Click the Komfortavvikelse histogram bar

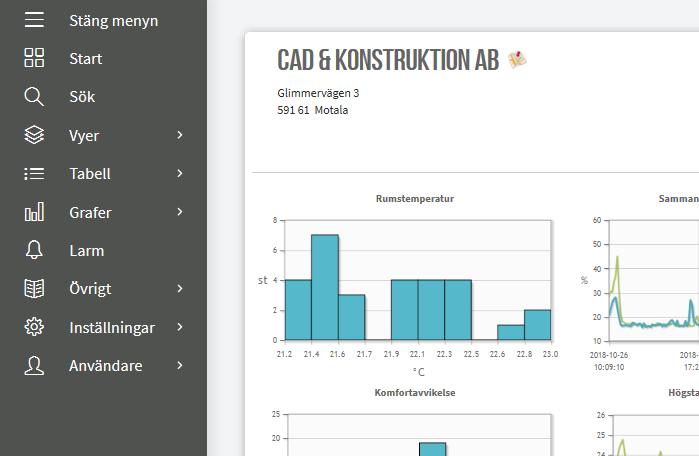click(x=432, y=449)
